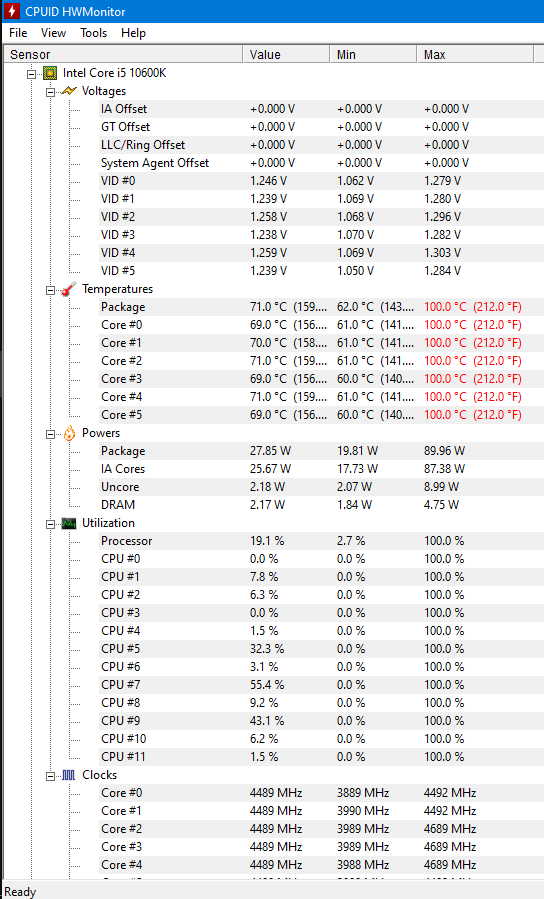Image resolution: width=544 pixels, height=899 pixels.
Task: Click the Utilization graph icon
Action: tap(69, 523)
